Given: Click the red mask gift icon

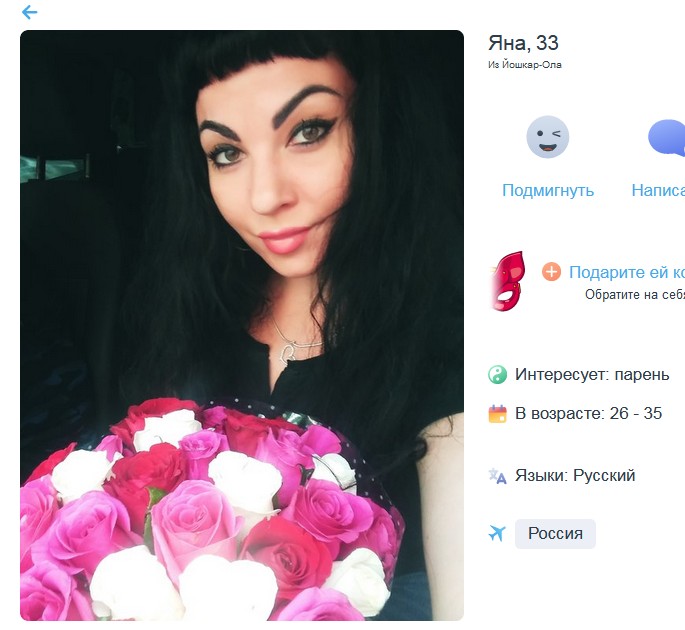Looking at the screenshot, I should click(509, 281).
